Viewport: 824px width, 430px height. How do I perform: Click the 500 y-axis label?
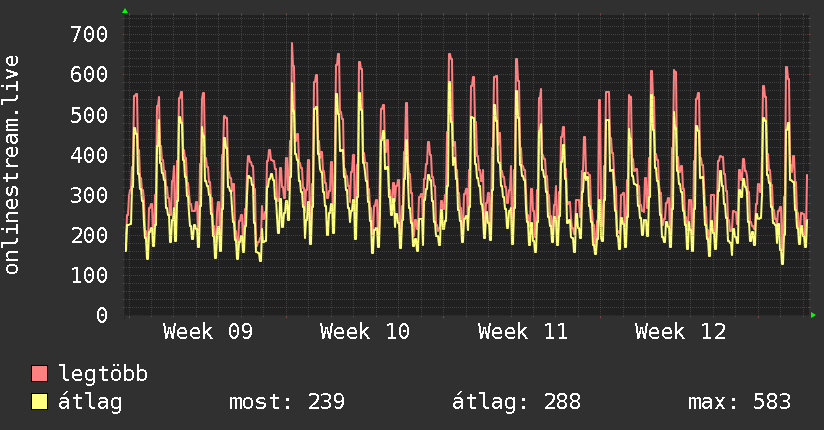tap(89, 115)
